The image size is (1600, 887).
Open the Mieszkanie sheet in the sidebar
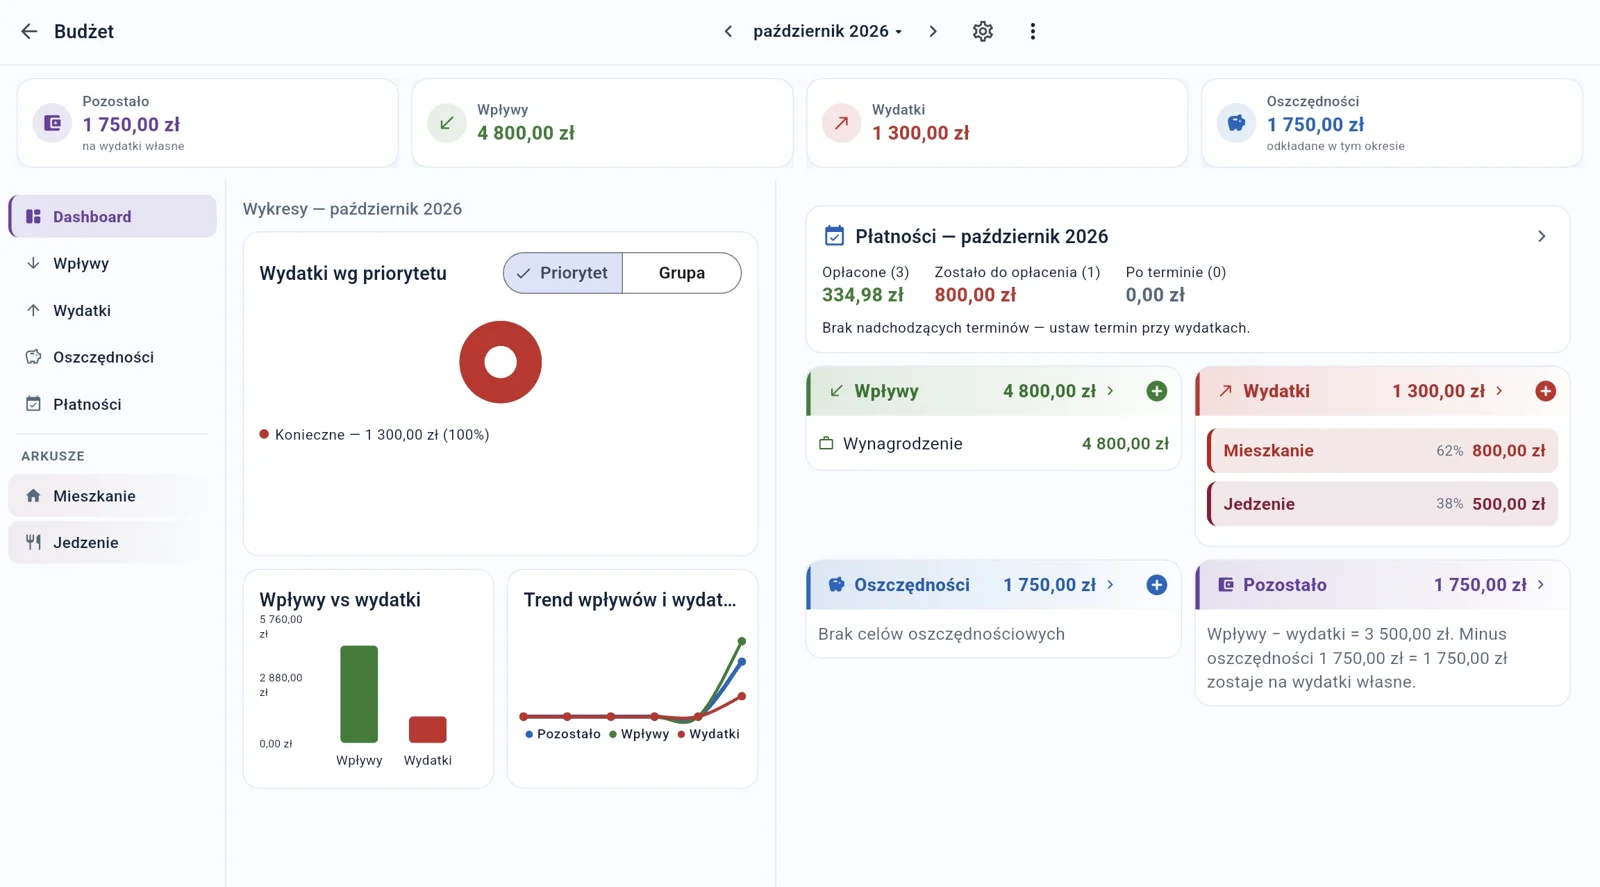113,496
